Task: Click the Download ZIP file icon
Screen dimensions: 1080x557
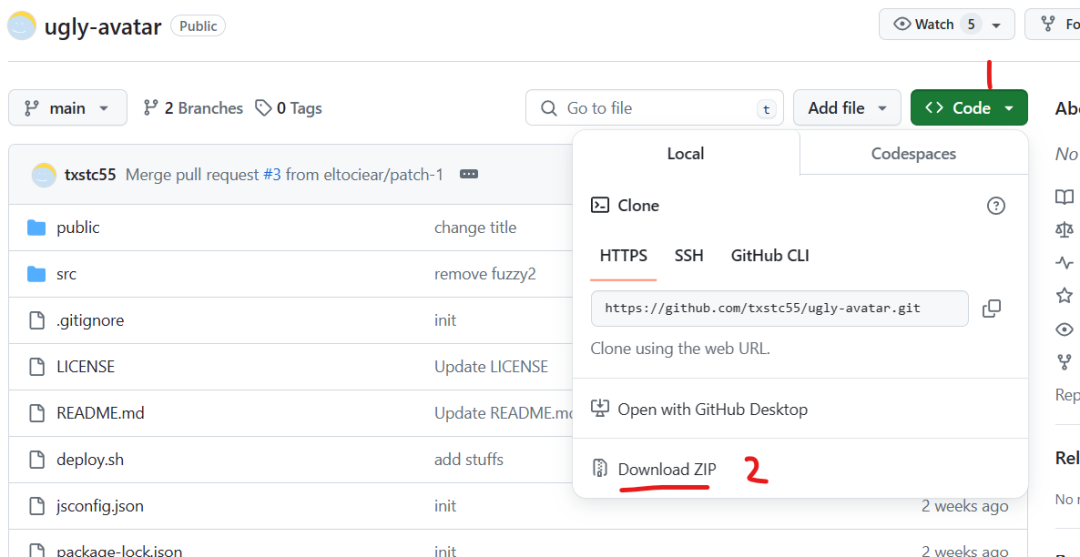Action: click(x=600, y=469)
